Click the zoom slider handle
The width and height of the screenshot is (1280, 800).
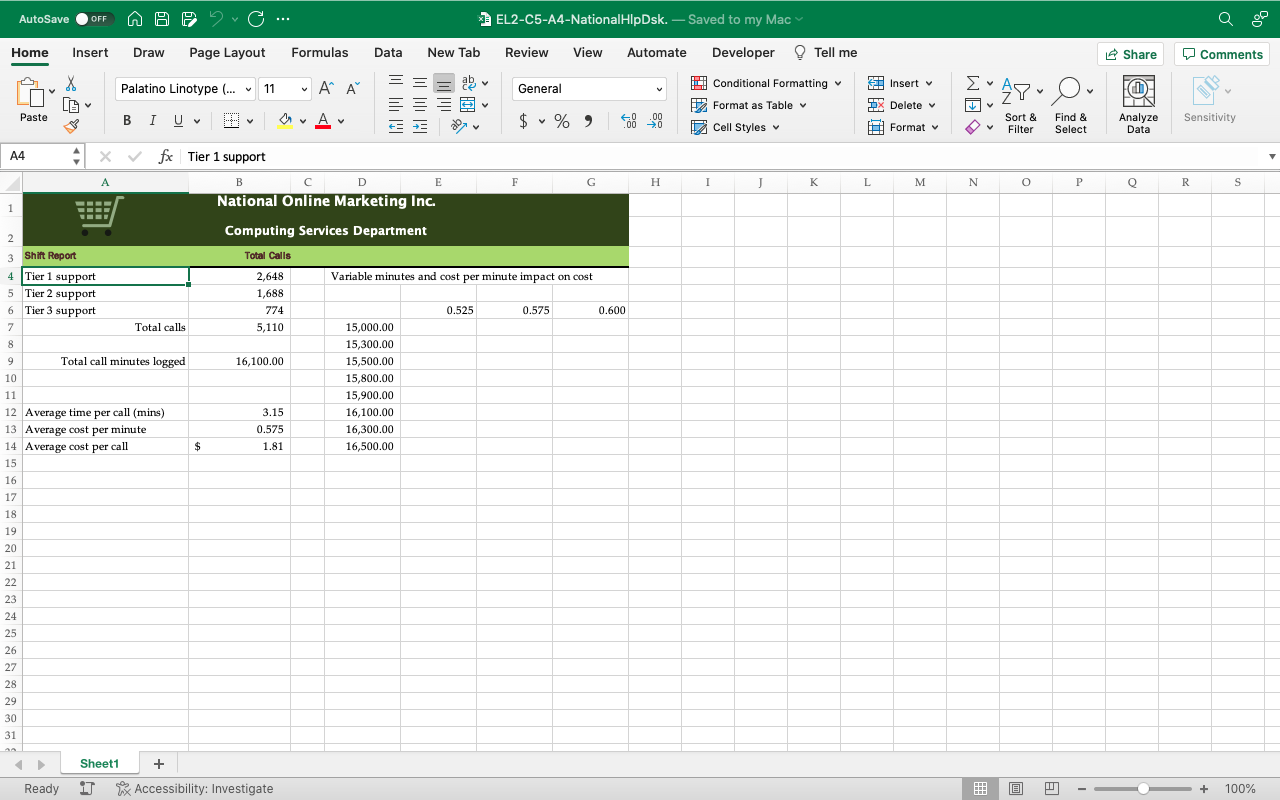coord(1143,789)
